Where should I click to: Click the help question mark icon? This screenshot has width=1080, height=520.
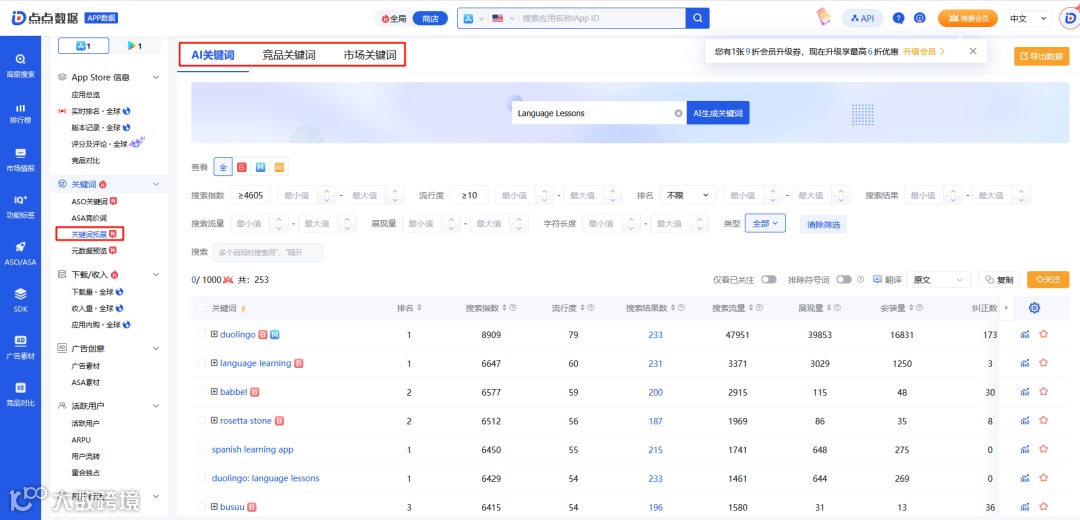click(x=898, y=19)
